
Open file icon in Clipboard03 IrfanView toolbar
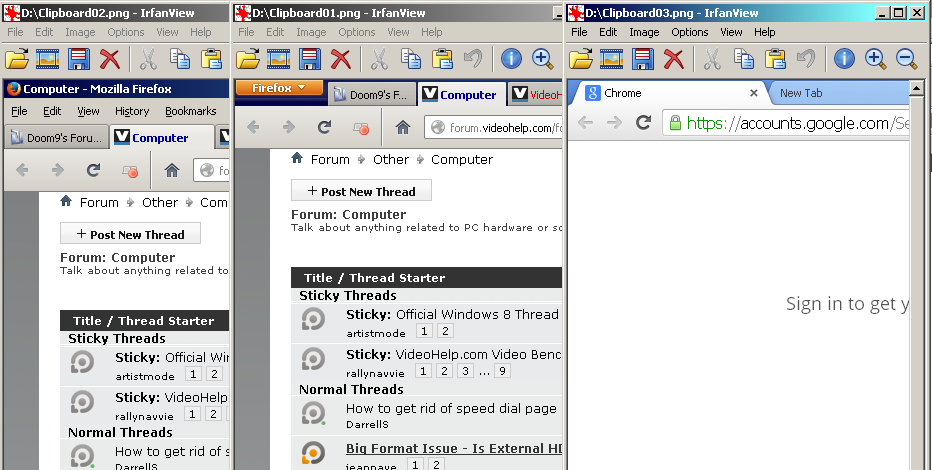click(581, 59)
